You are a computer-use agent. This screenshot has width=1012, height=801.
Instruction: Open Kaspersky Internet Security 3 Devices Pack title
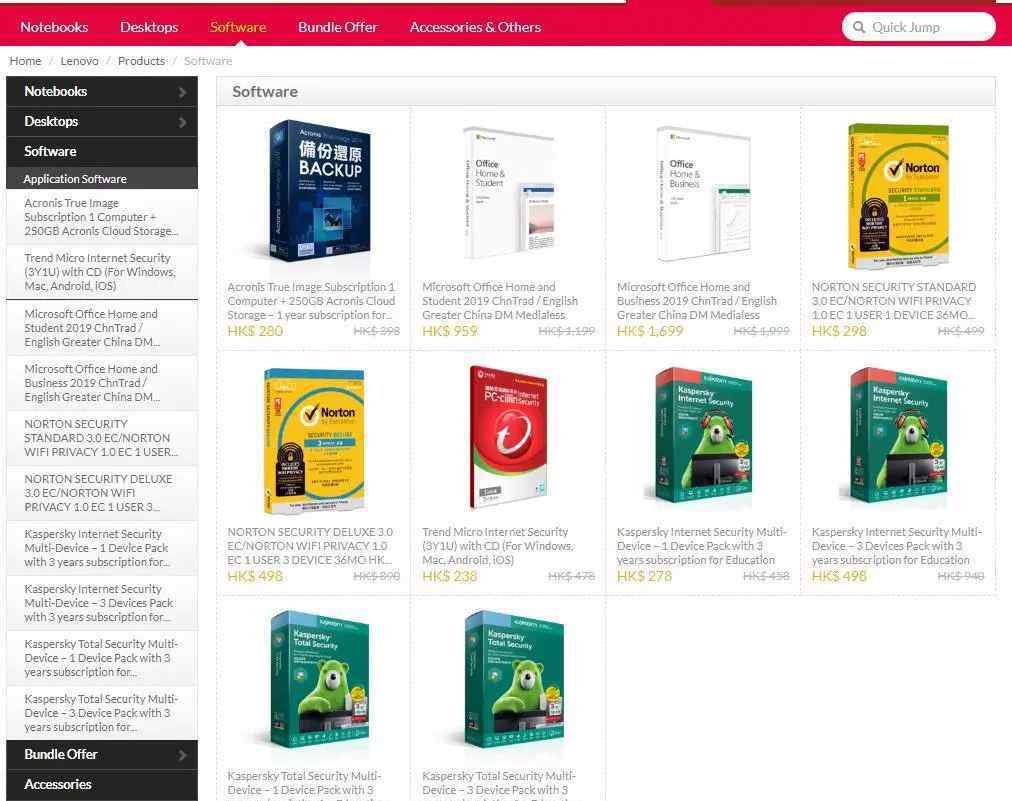[x=897, y=546]
